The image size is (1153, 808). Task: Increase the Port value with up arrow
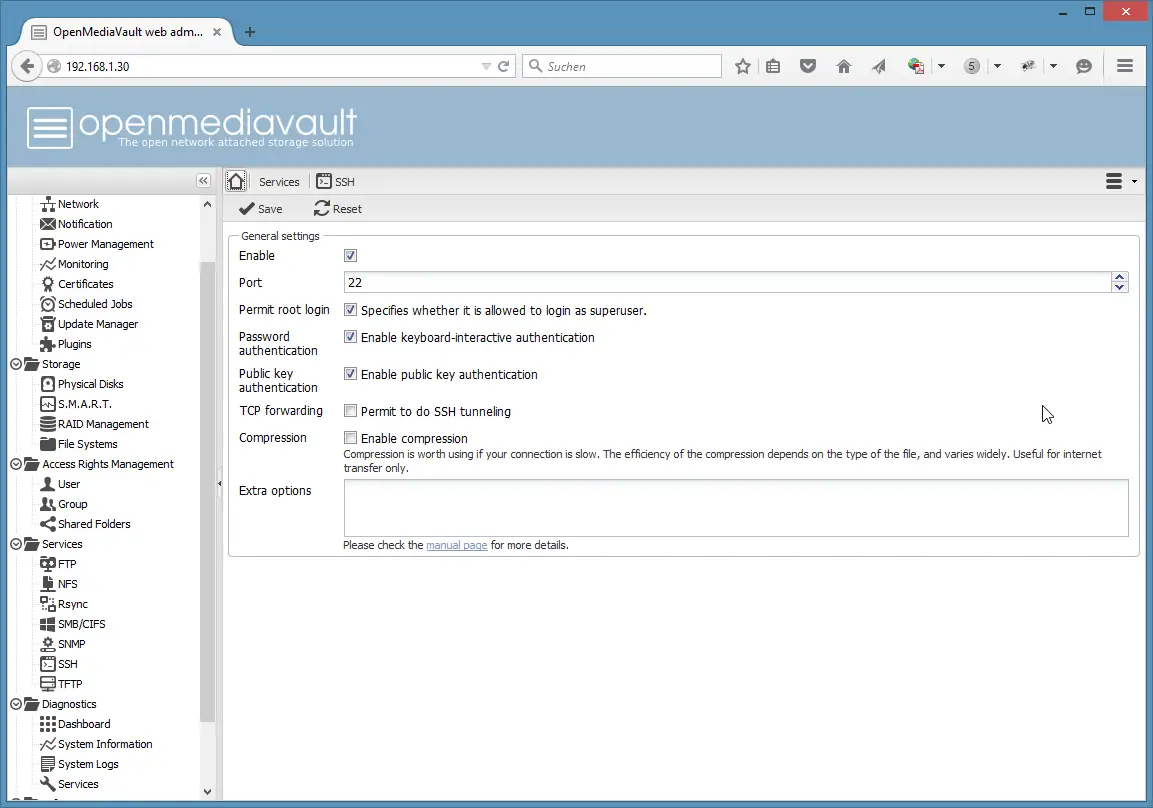1120,277
